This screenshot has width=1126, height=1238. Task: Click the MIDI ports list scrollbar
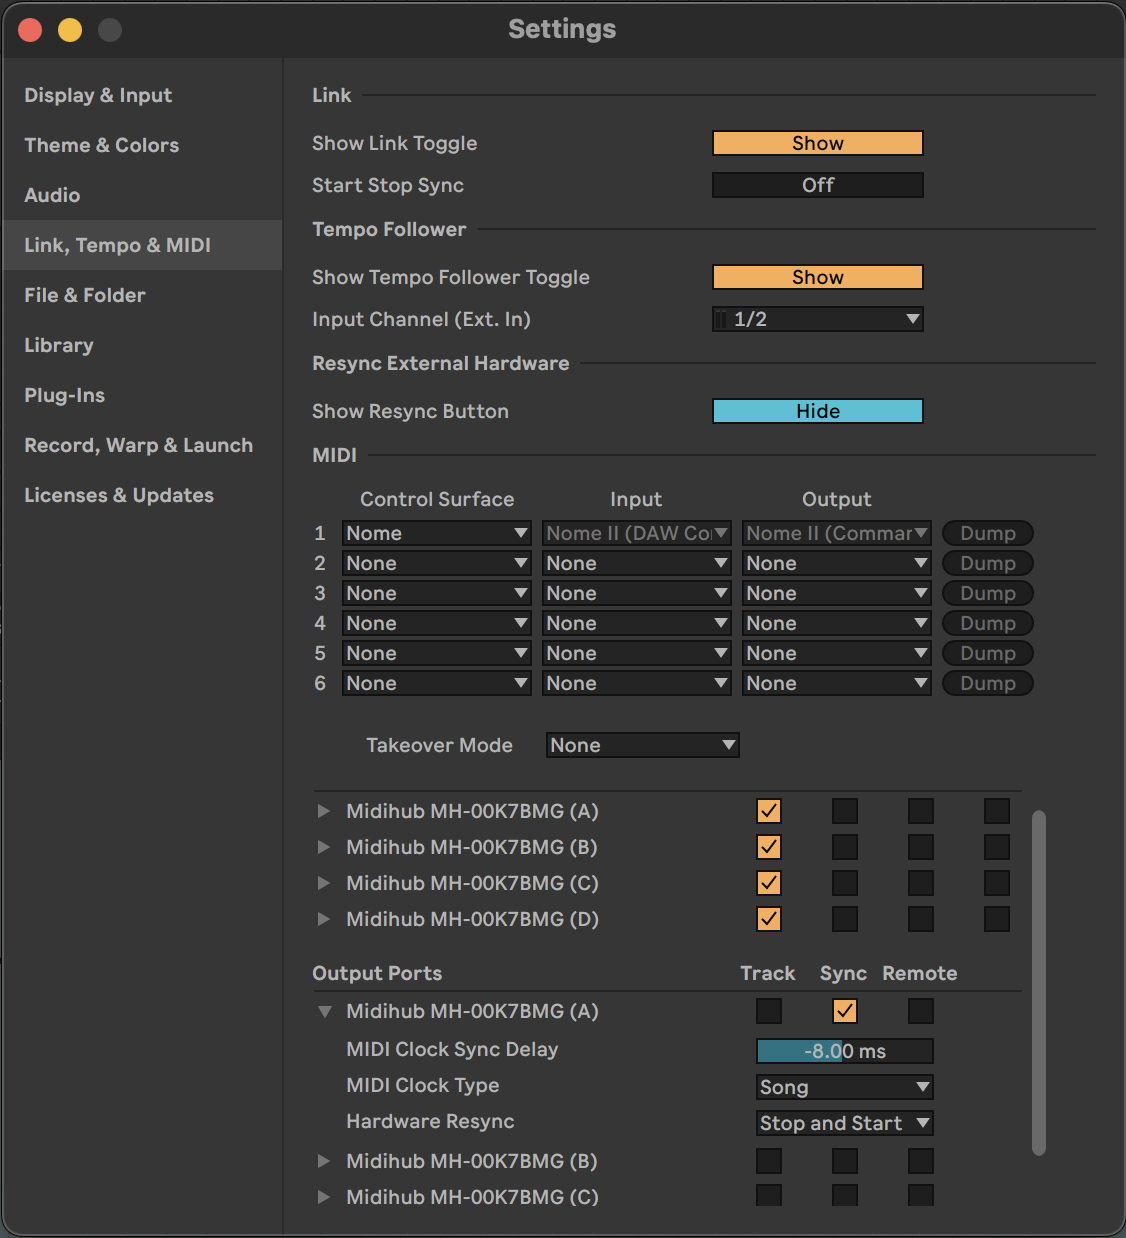(x=1038, y=980)
